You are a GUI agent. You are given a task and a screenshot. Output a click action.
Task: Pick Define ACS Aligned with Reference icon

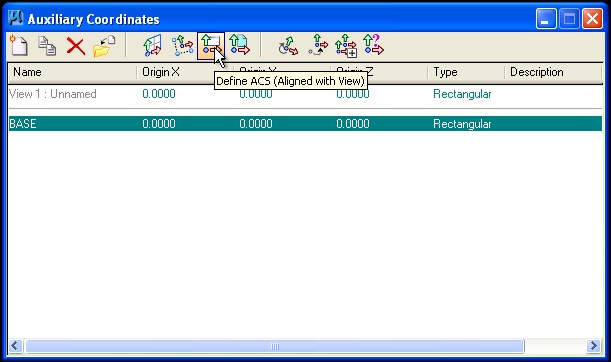pyautogui.click(x=239, y=45)
